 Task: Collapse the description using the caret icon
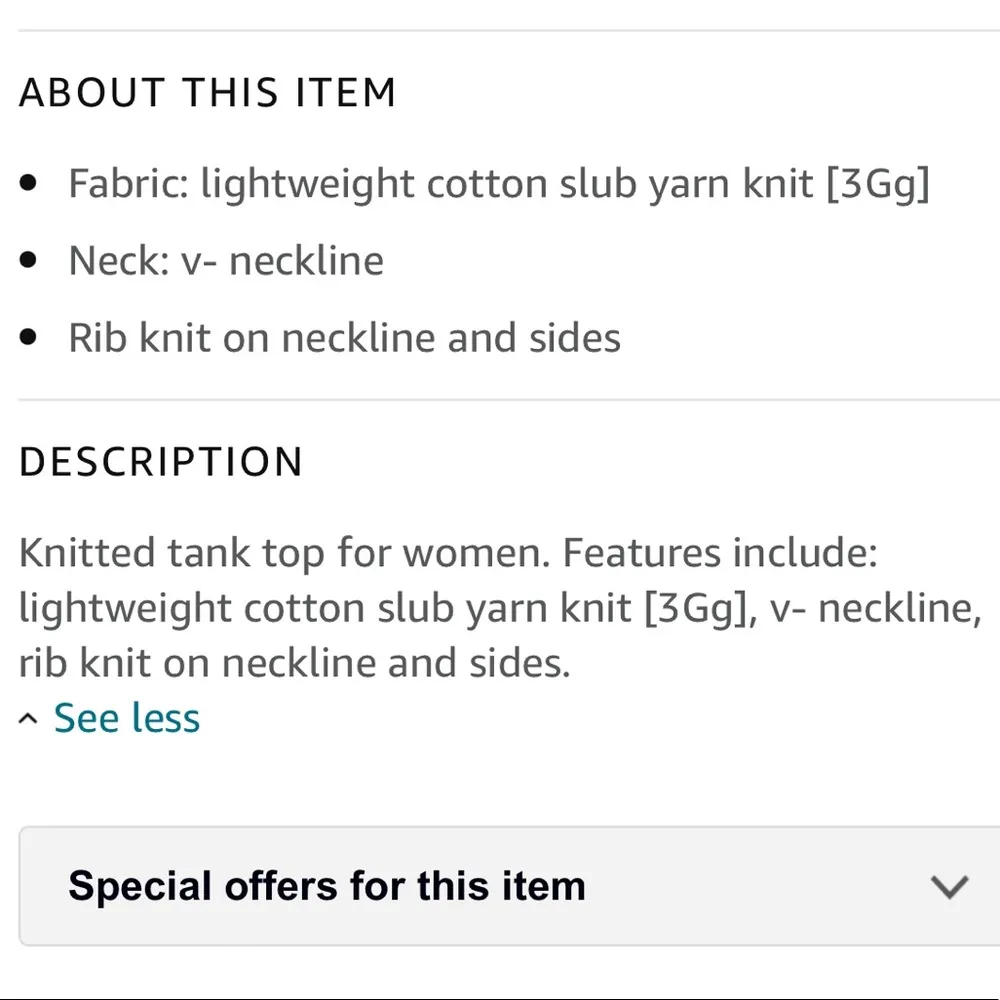click(27, 716)
